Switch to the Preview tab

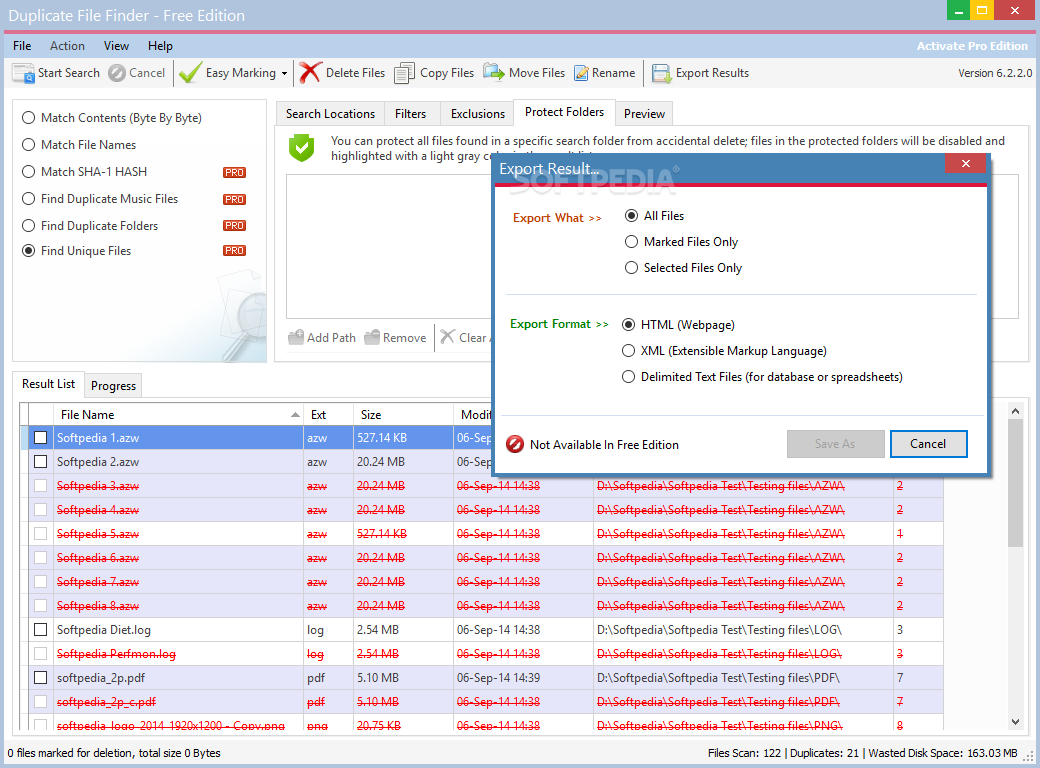[644, 114]
